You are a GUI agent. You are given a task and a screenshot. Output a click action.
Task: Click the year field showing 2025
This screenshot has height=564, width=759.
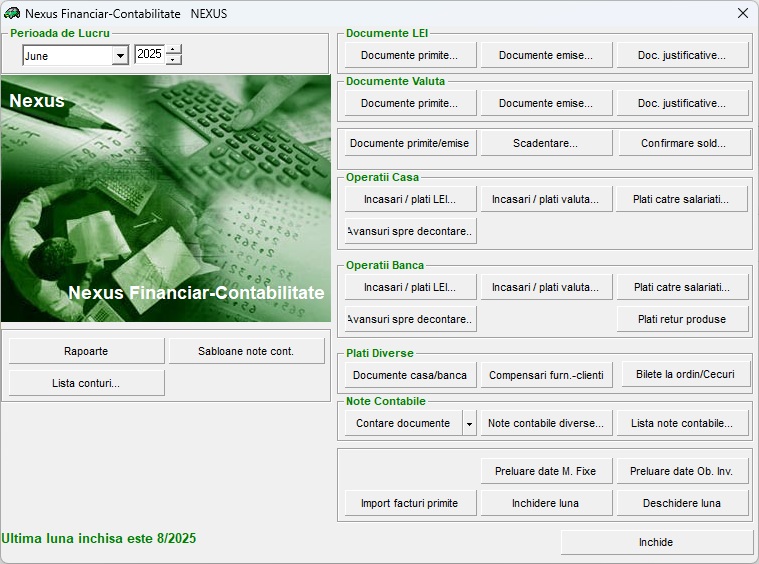150,54
